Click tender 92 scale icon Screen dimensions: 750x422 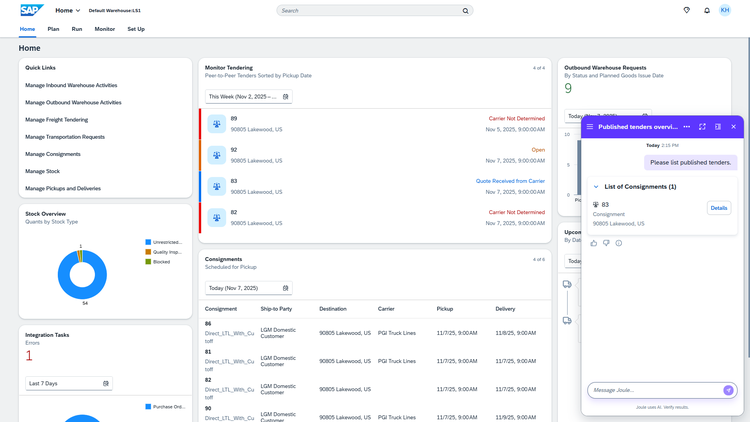point(217,155)
